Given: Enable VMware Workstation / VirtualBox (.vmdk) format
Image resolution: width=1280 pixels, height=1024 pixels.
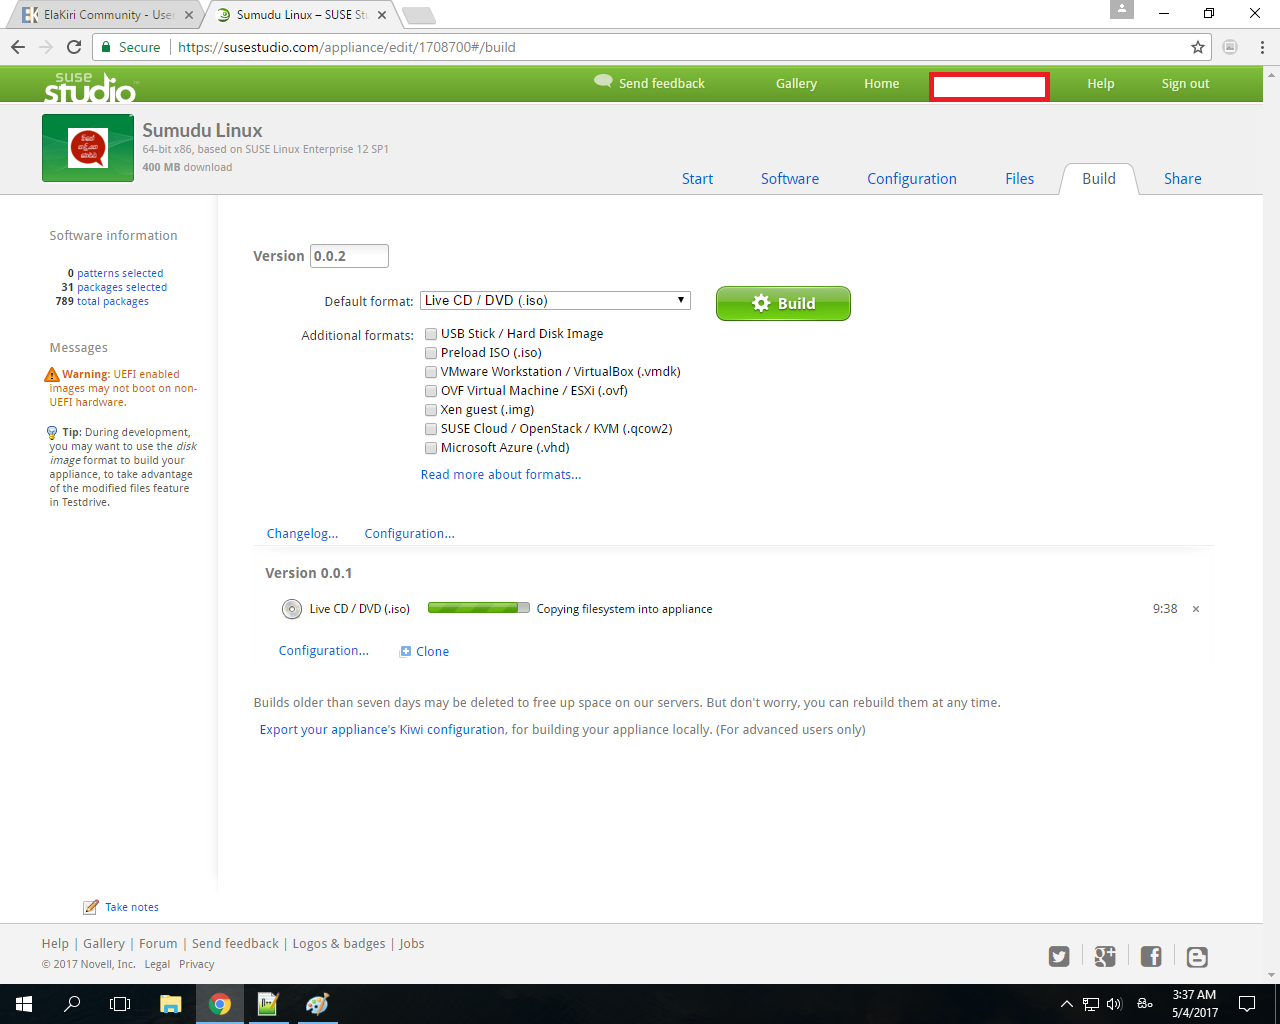Looking at the screenshot, I should [x=431, y=372].
